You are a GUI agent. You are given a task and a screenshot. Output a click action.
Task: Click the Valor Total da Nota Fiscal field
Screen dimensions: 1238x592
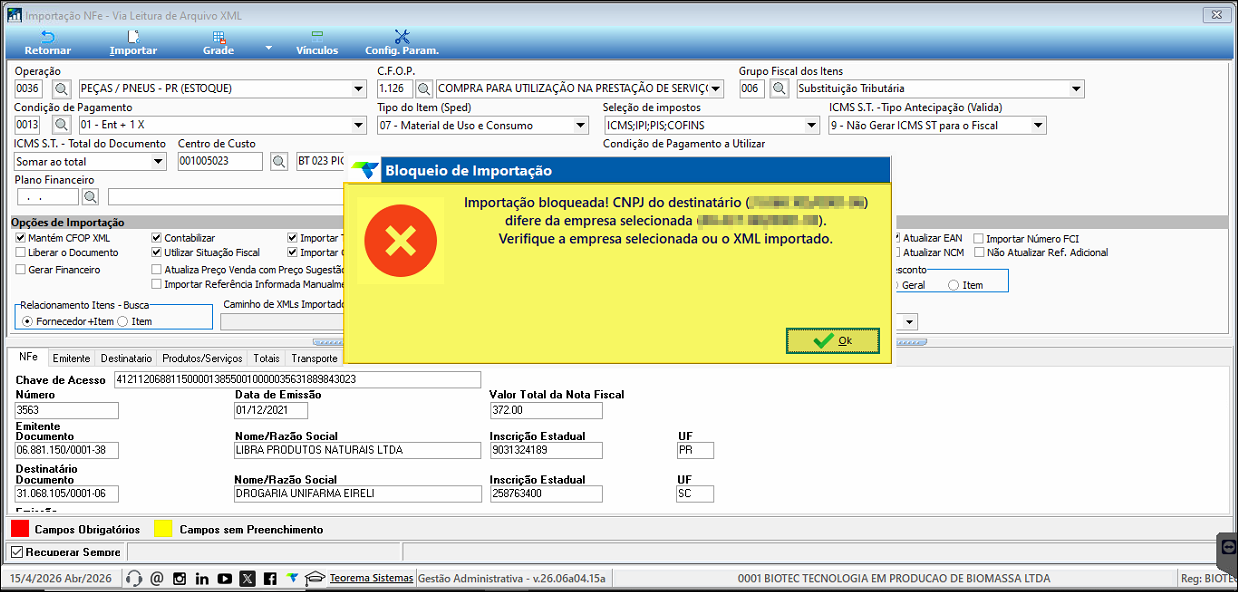coord(546,410)
